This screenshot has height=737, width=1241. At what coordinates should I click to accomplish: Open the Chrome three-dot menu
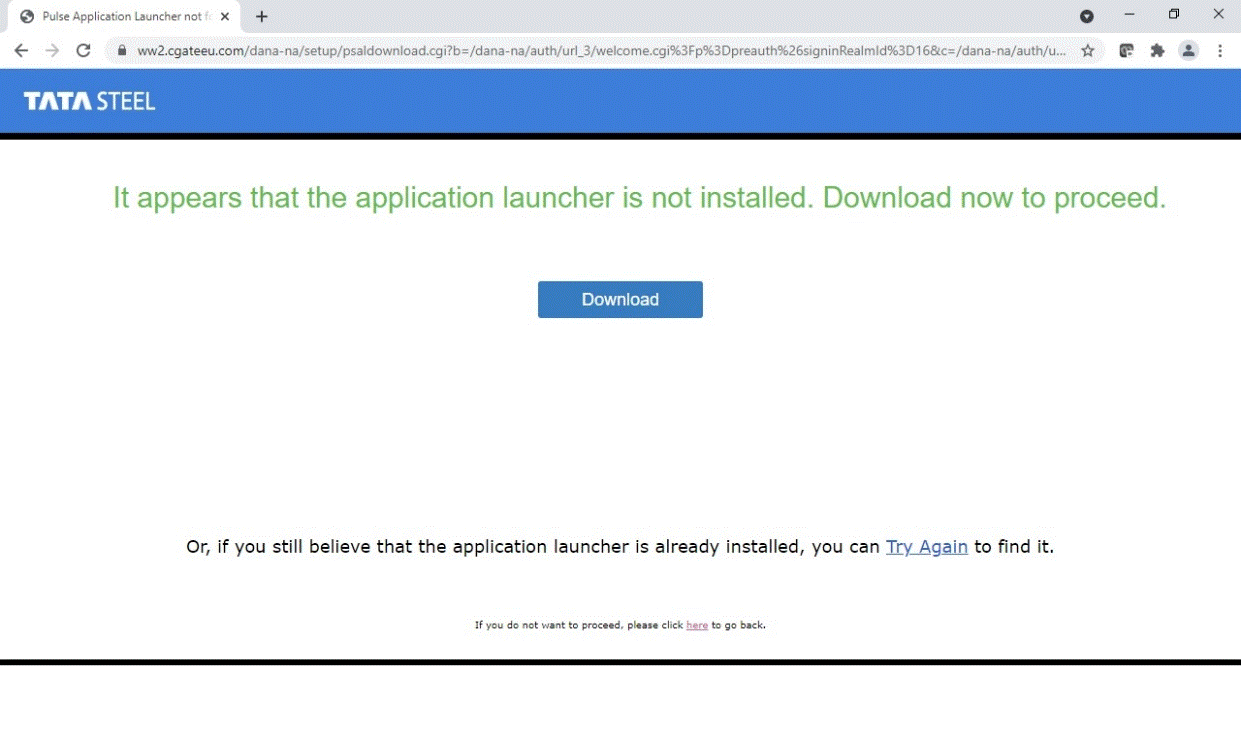(1220, 51)
